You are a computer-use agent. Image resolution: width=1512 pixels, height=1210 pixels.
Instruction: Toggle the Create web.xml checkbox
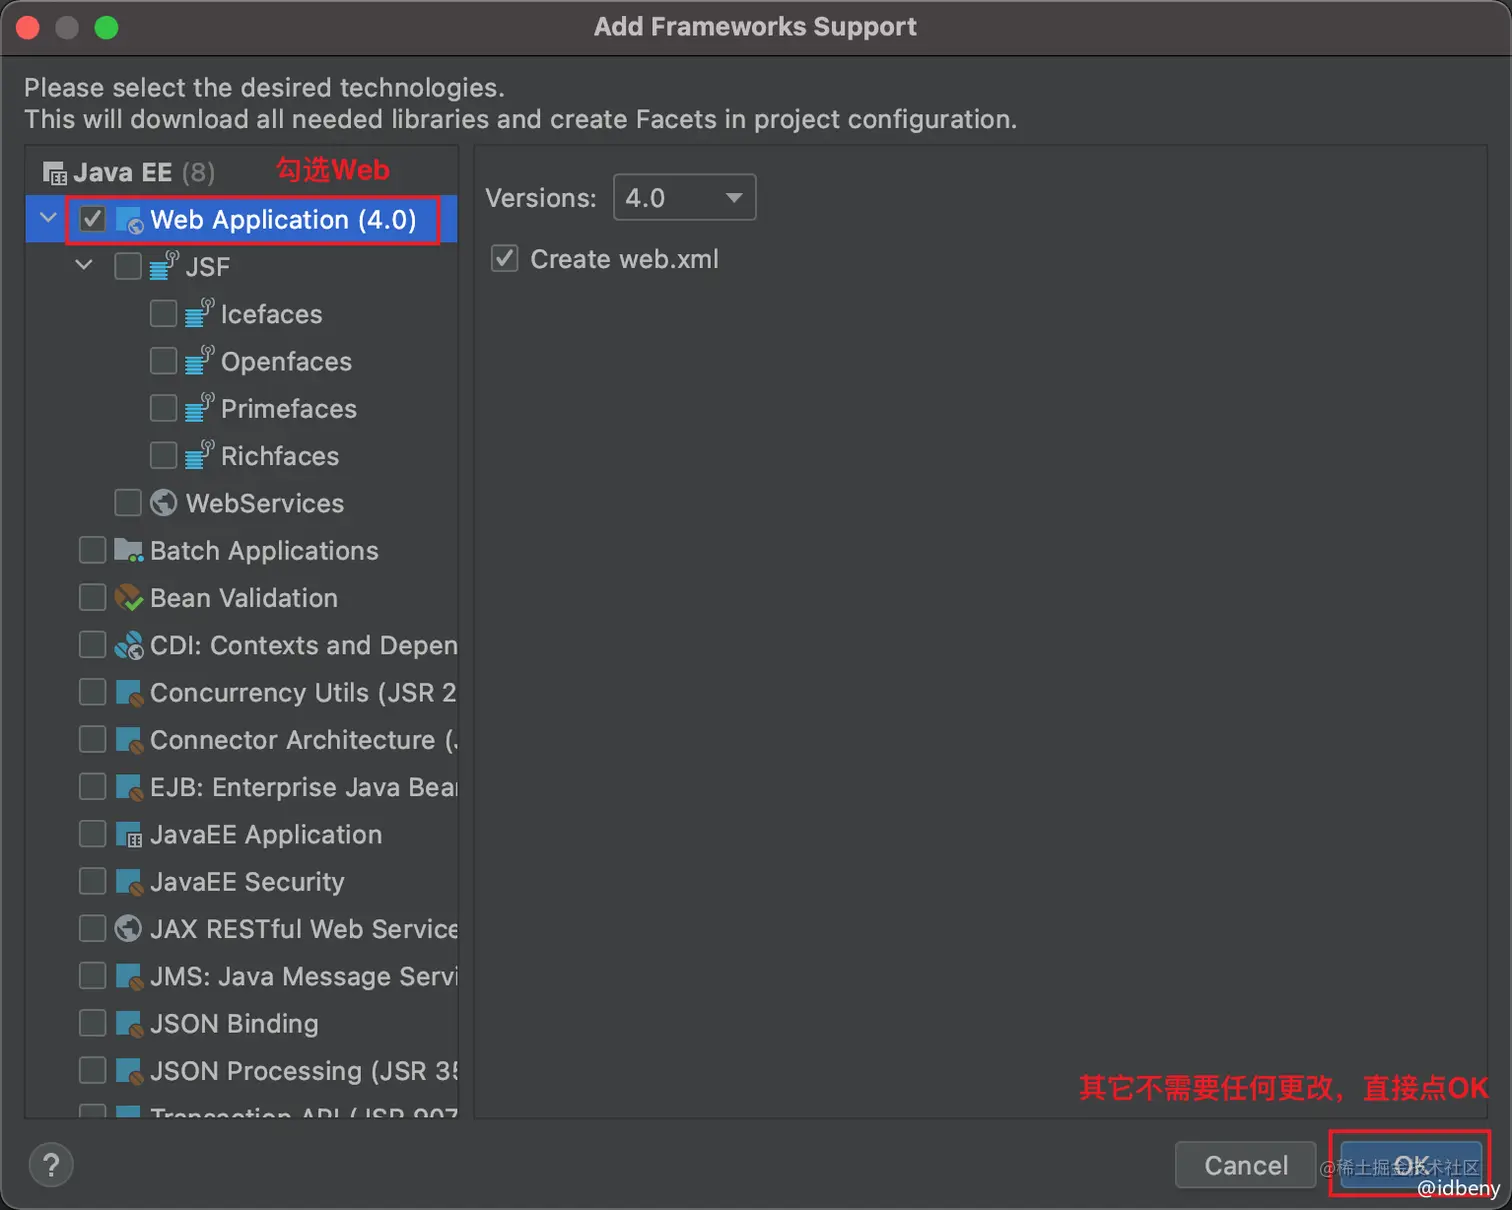505,259
